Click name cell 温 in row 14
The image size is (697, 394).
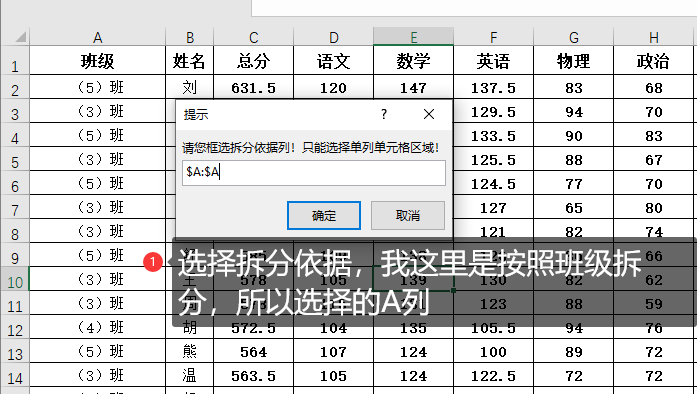(x=190, y=376)
